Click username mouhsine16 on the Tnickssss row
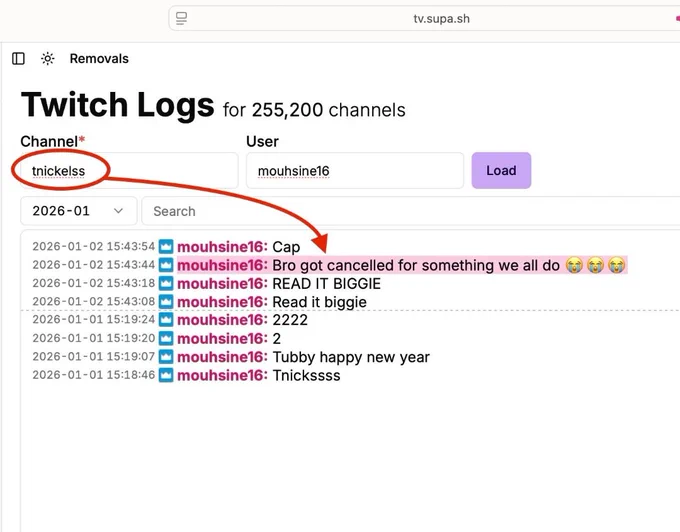The width and height of the screenshot is (680, 532). coord(222,375)
